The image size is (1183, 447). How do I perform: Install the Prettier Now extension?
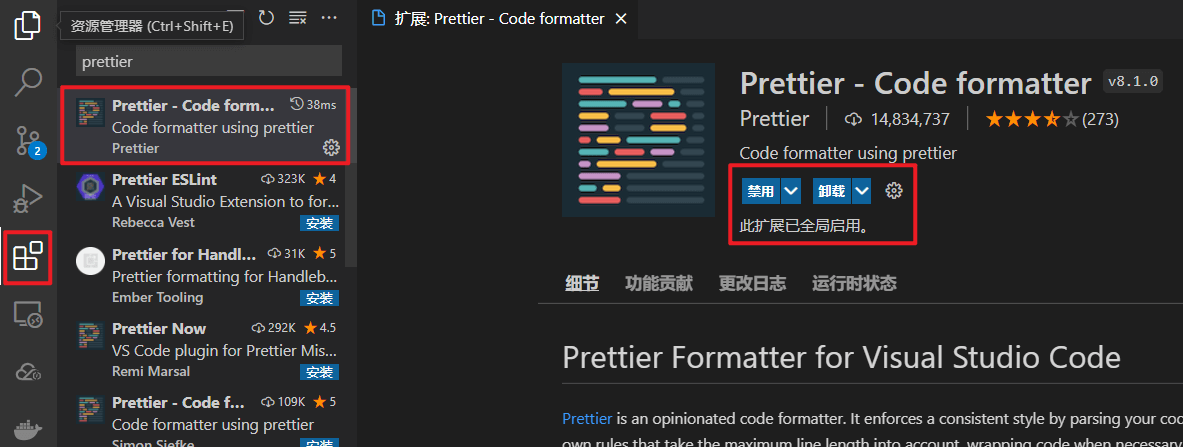pos(319,372)
